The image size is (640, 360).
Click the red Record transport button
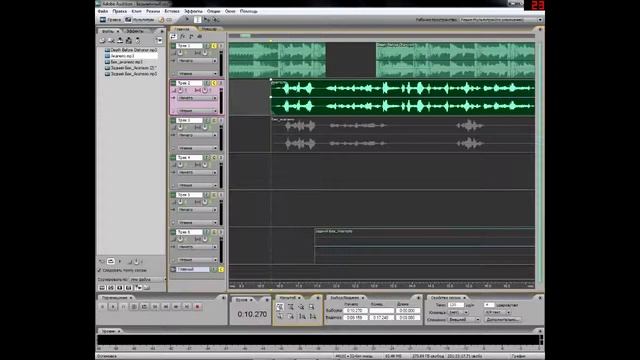click(198, 307)
